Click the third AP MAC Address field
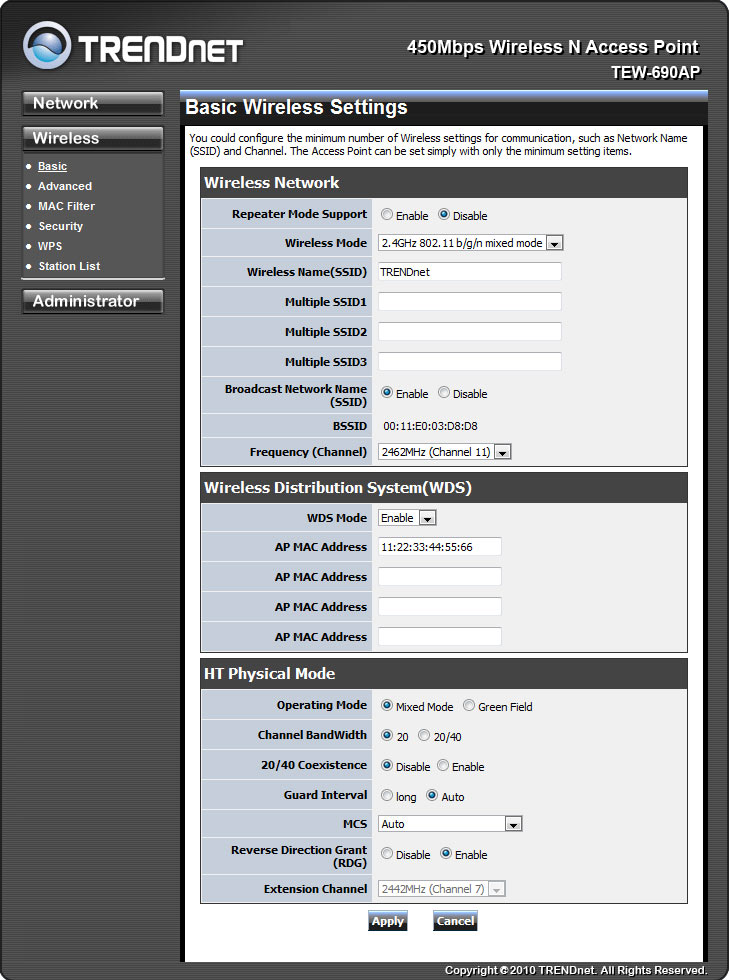The width and height of the screenshot is (730, 980). pyautogui.click(x=440, y=607)
